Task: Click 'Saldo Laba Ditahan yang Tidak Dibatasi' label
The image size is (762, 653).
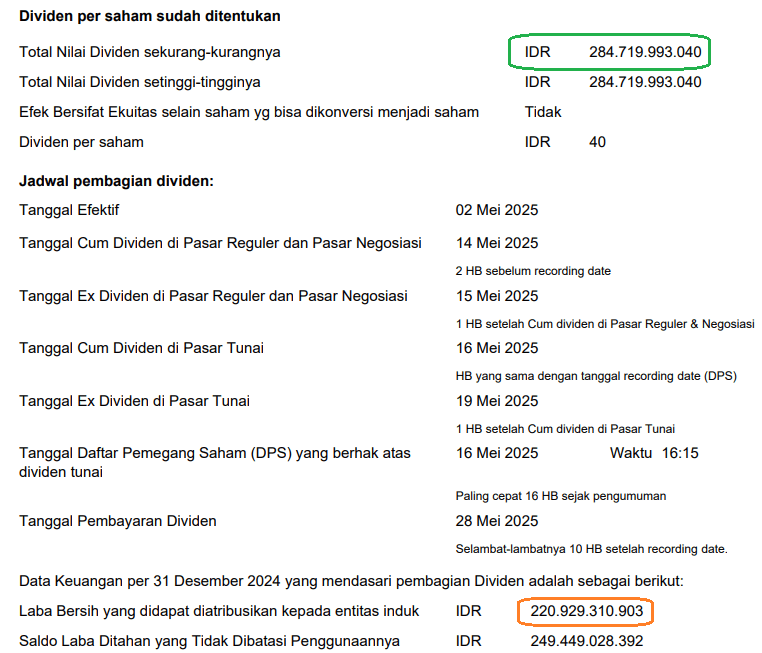Action: (x=209, y=641)
